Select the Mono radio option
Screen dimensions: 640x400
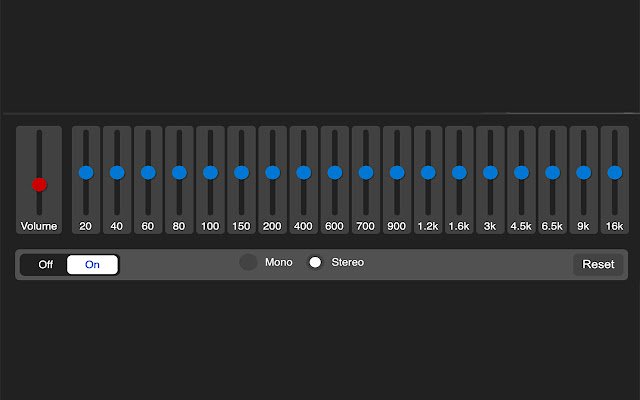click(x=248, y=262)
